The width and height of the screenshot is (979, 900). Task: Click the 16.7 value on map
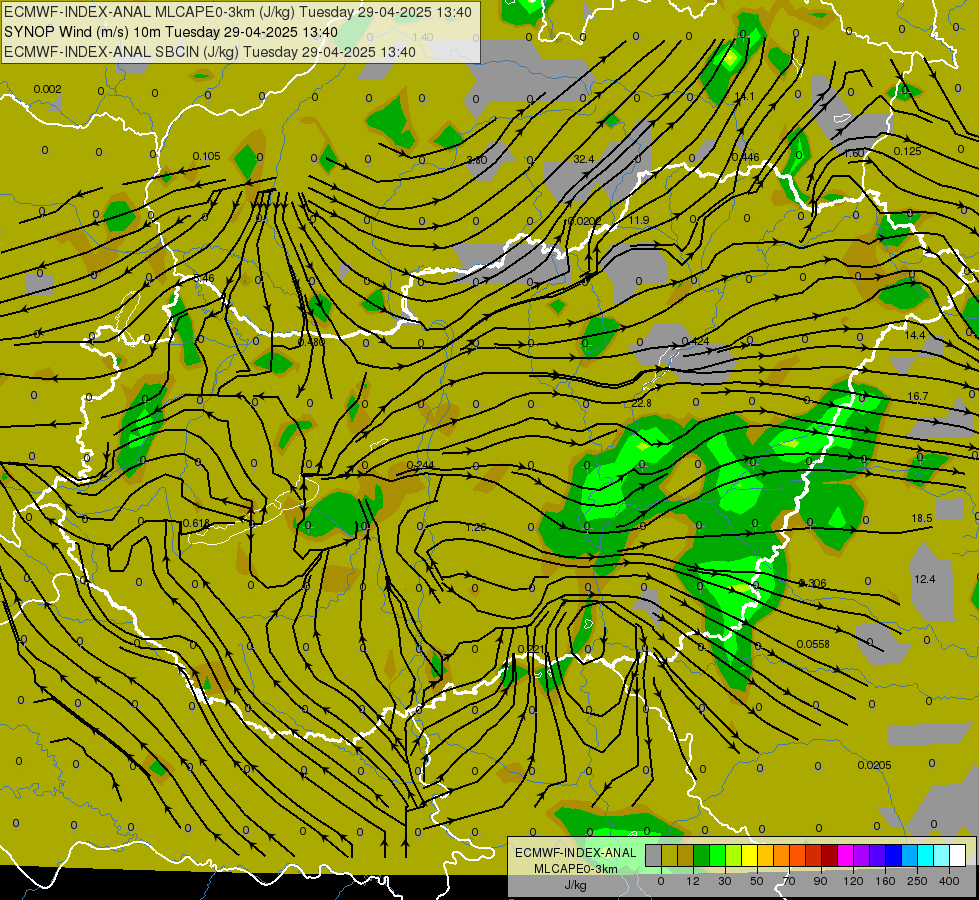(918, 396)
